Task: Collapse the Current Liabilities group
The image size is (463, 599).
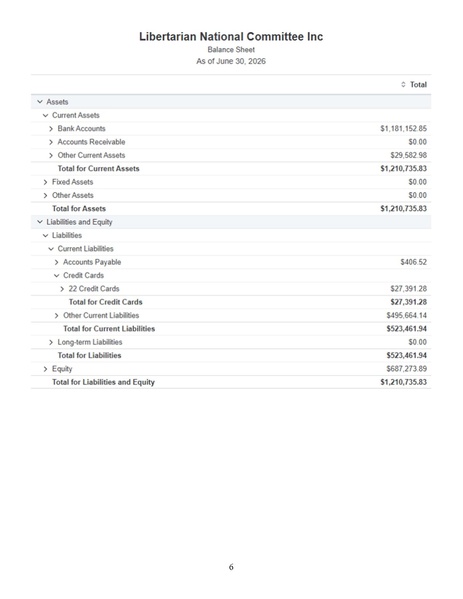Action: (51, 249)
